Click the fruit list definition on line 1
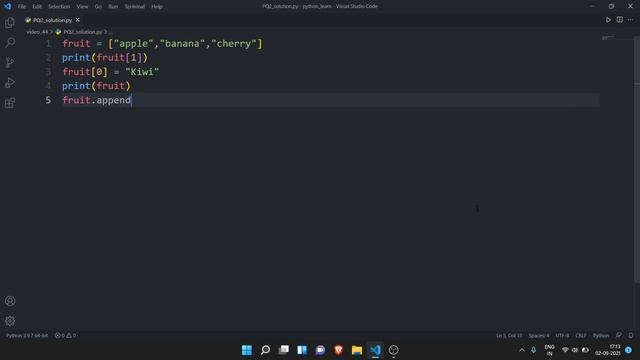This screenshot has width=640, height=360. [162, 44]
